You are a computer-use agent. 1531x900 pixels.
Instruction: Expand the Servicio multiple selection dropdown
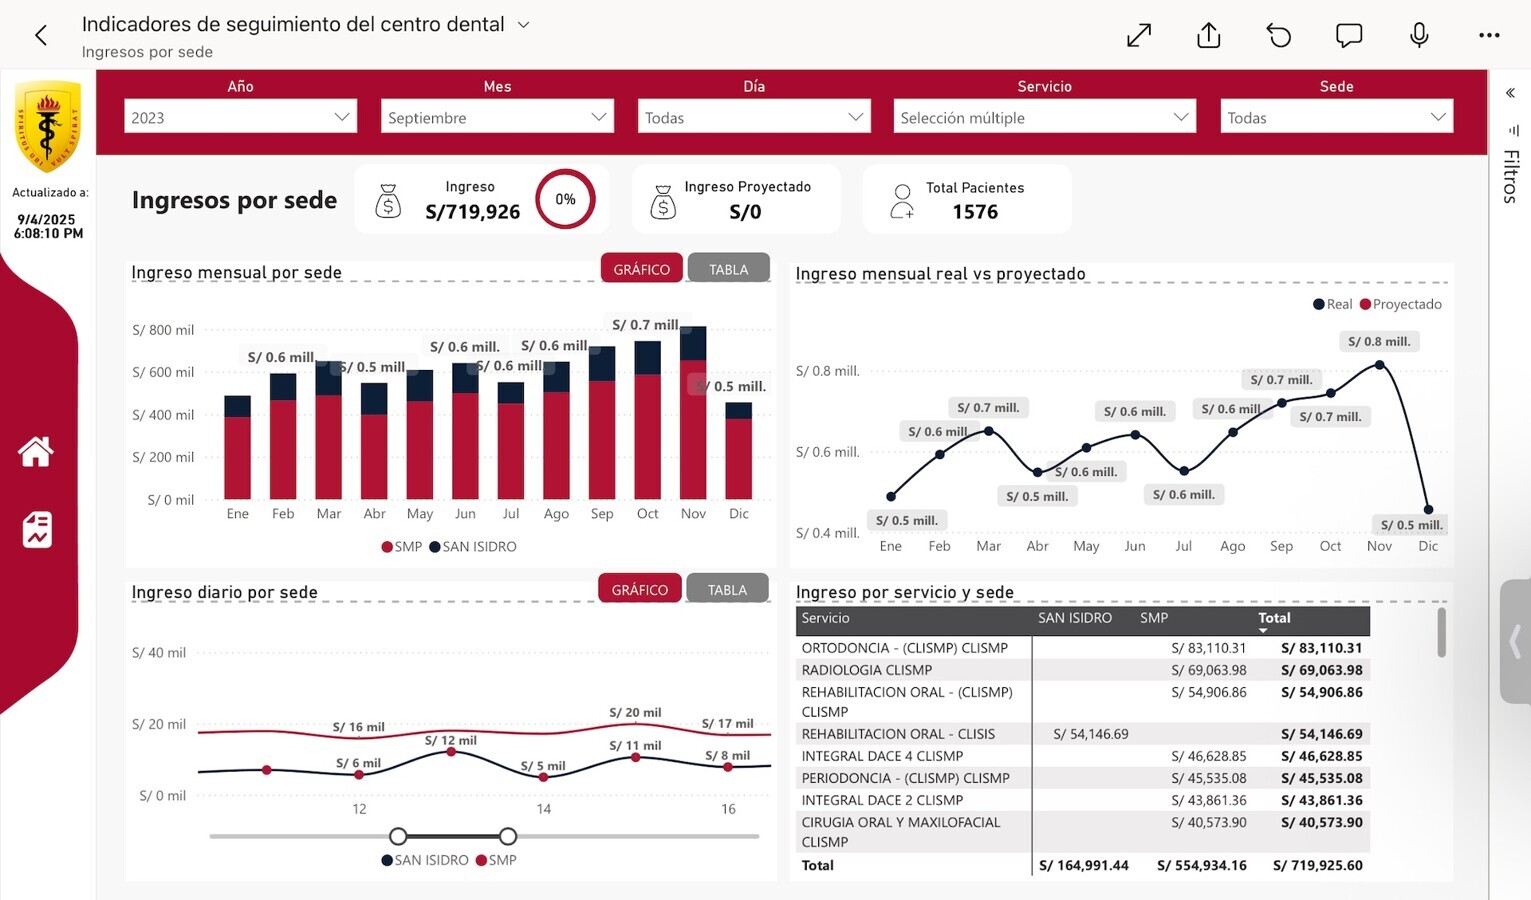(x=1044, y=117)
